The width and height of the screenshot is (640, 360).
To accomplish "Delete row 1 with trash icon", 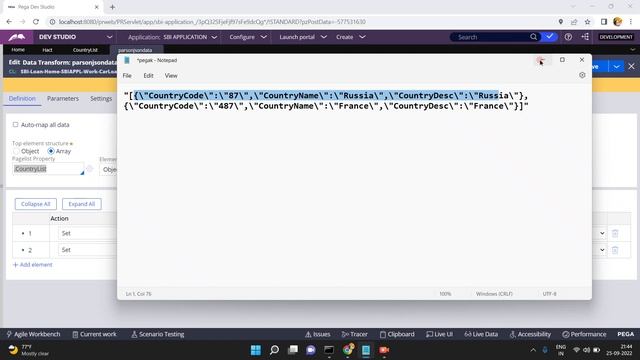I will coord(615,233).
